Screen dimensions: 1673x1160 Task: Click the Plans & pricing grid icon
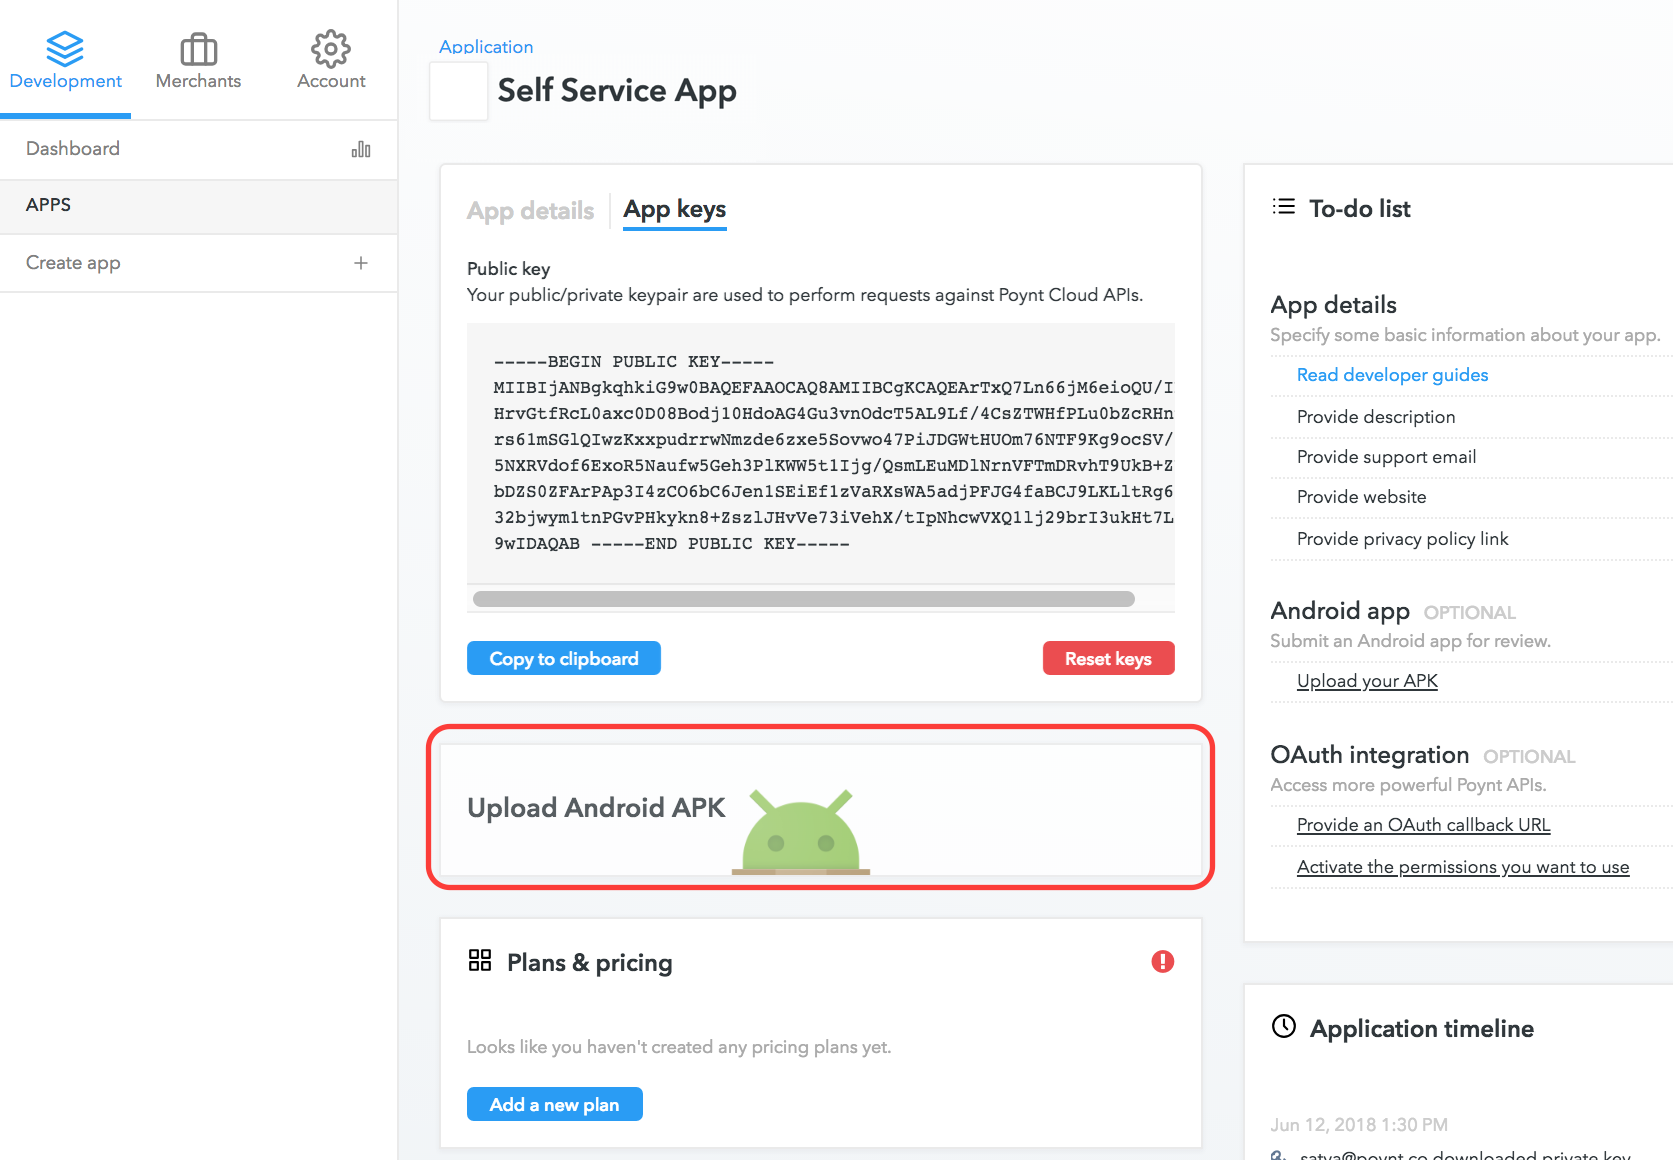[x=480, y=961]
